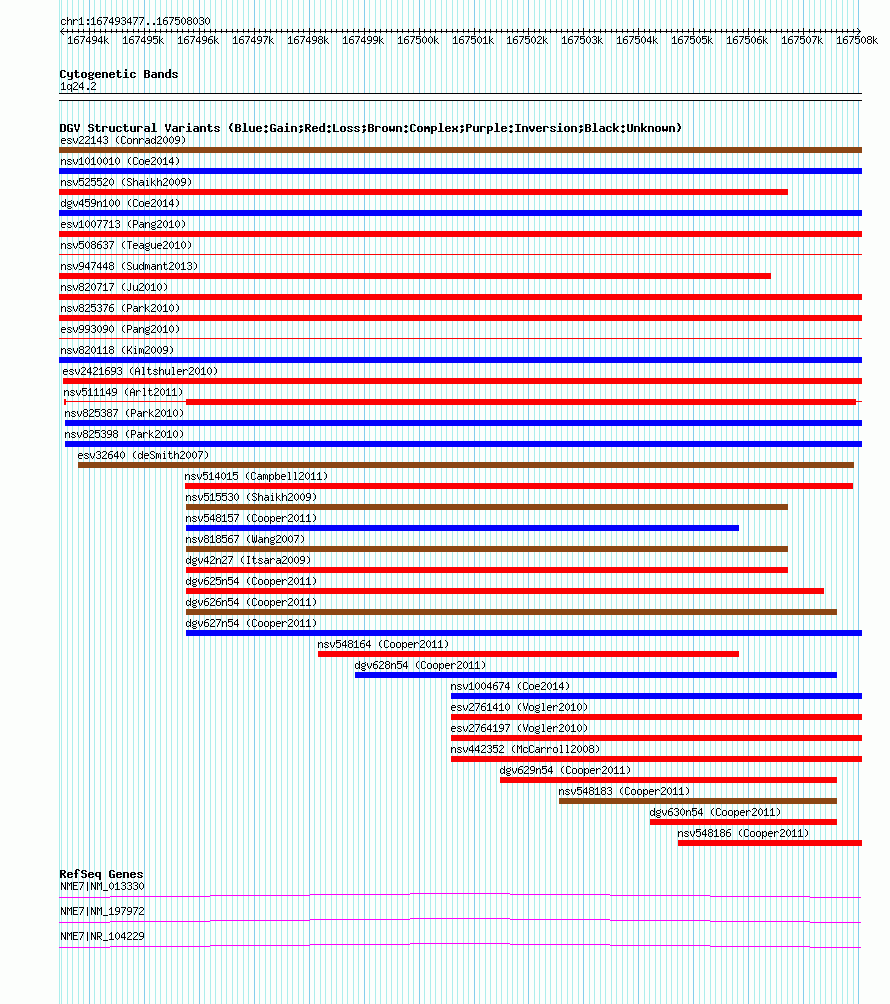890x1004 pixels.
Task: Click the DGV Structural Variants track heading
Action: pos(371,128)
